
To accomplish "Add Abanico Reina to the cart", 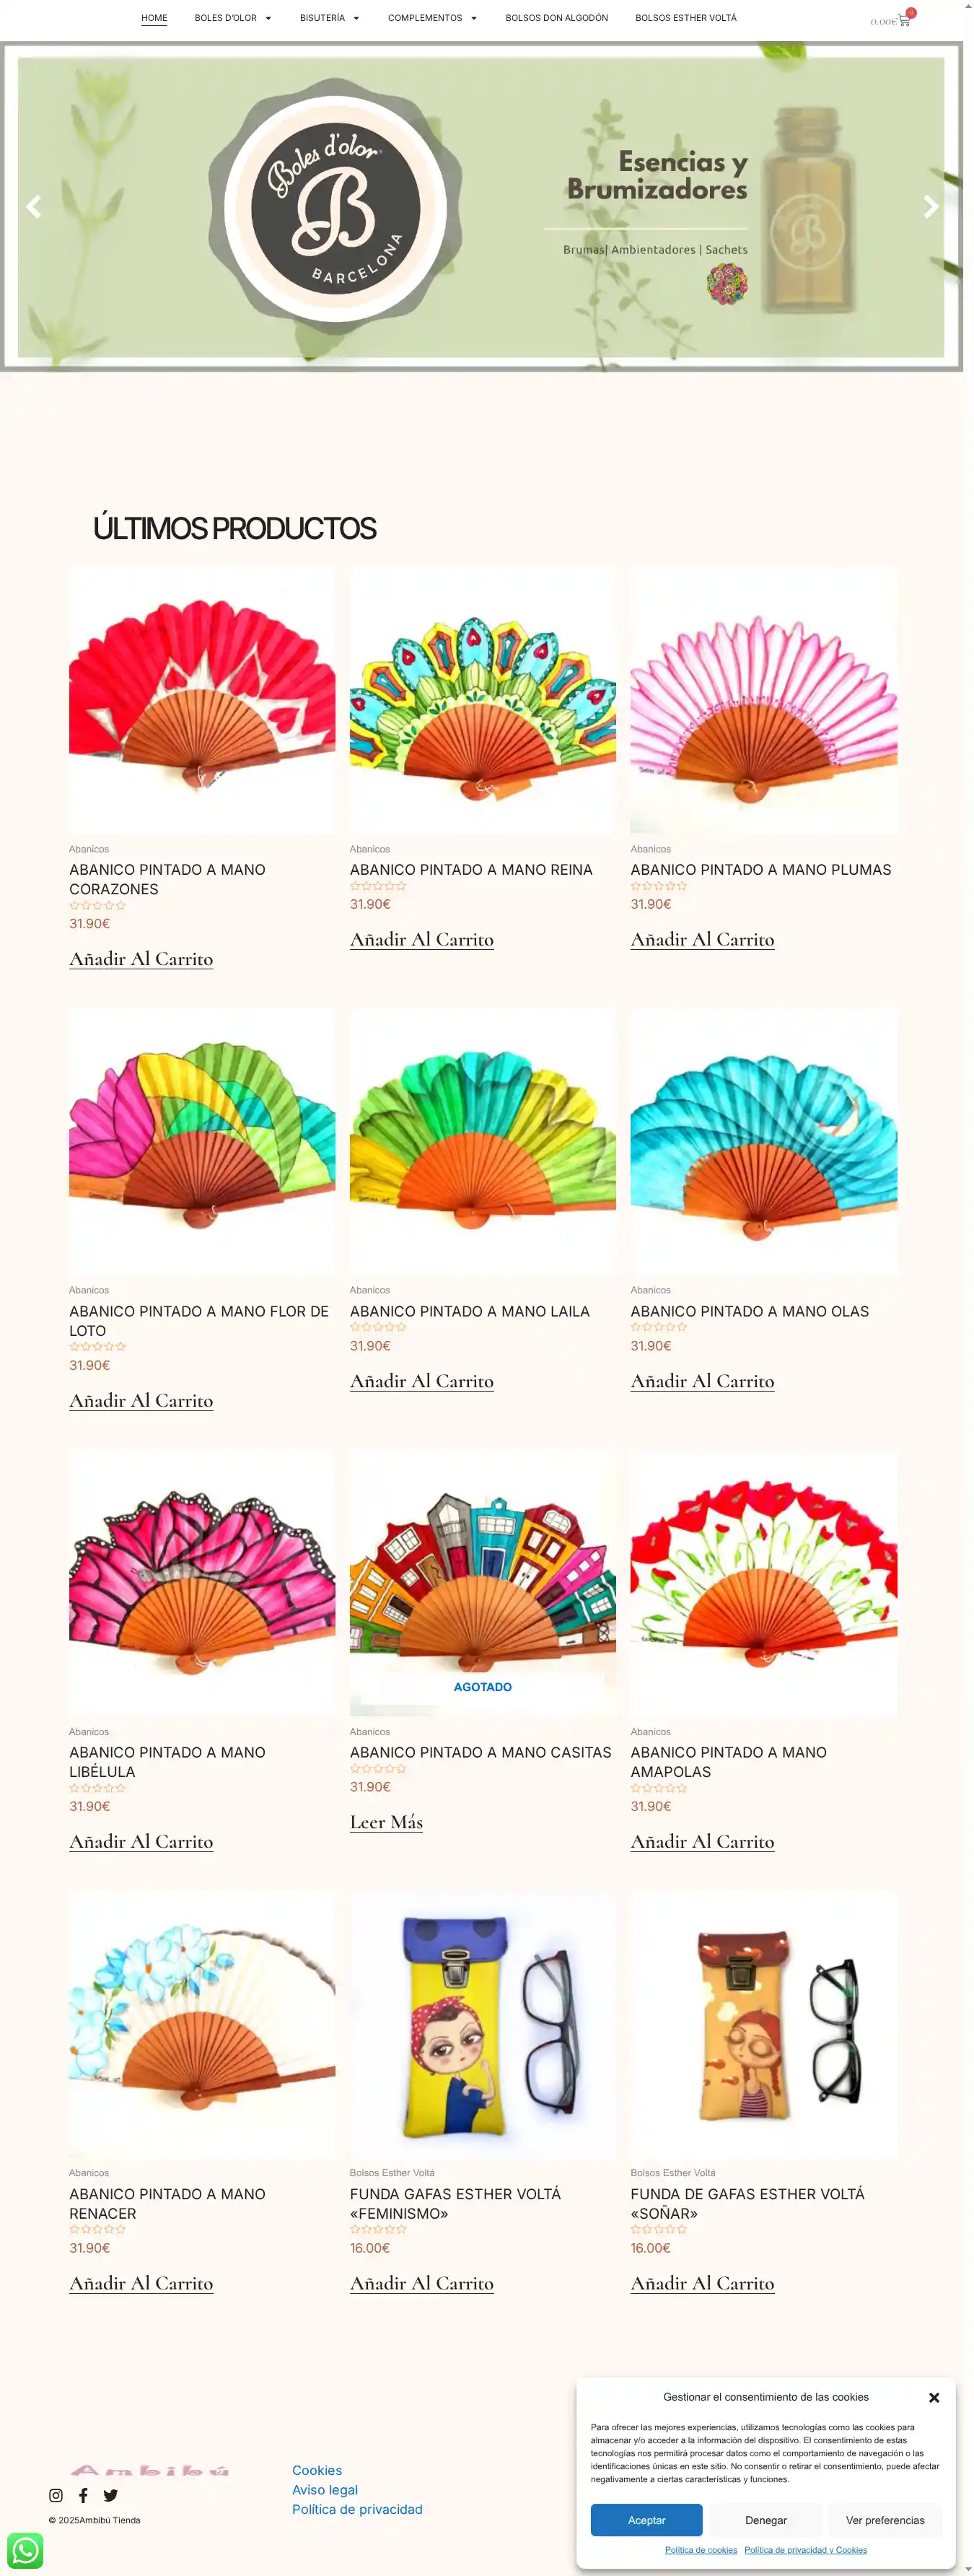I will point(421,939).
